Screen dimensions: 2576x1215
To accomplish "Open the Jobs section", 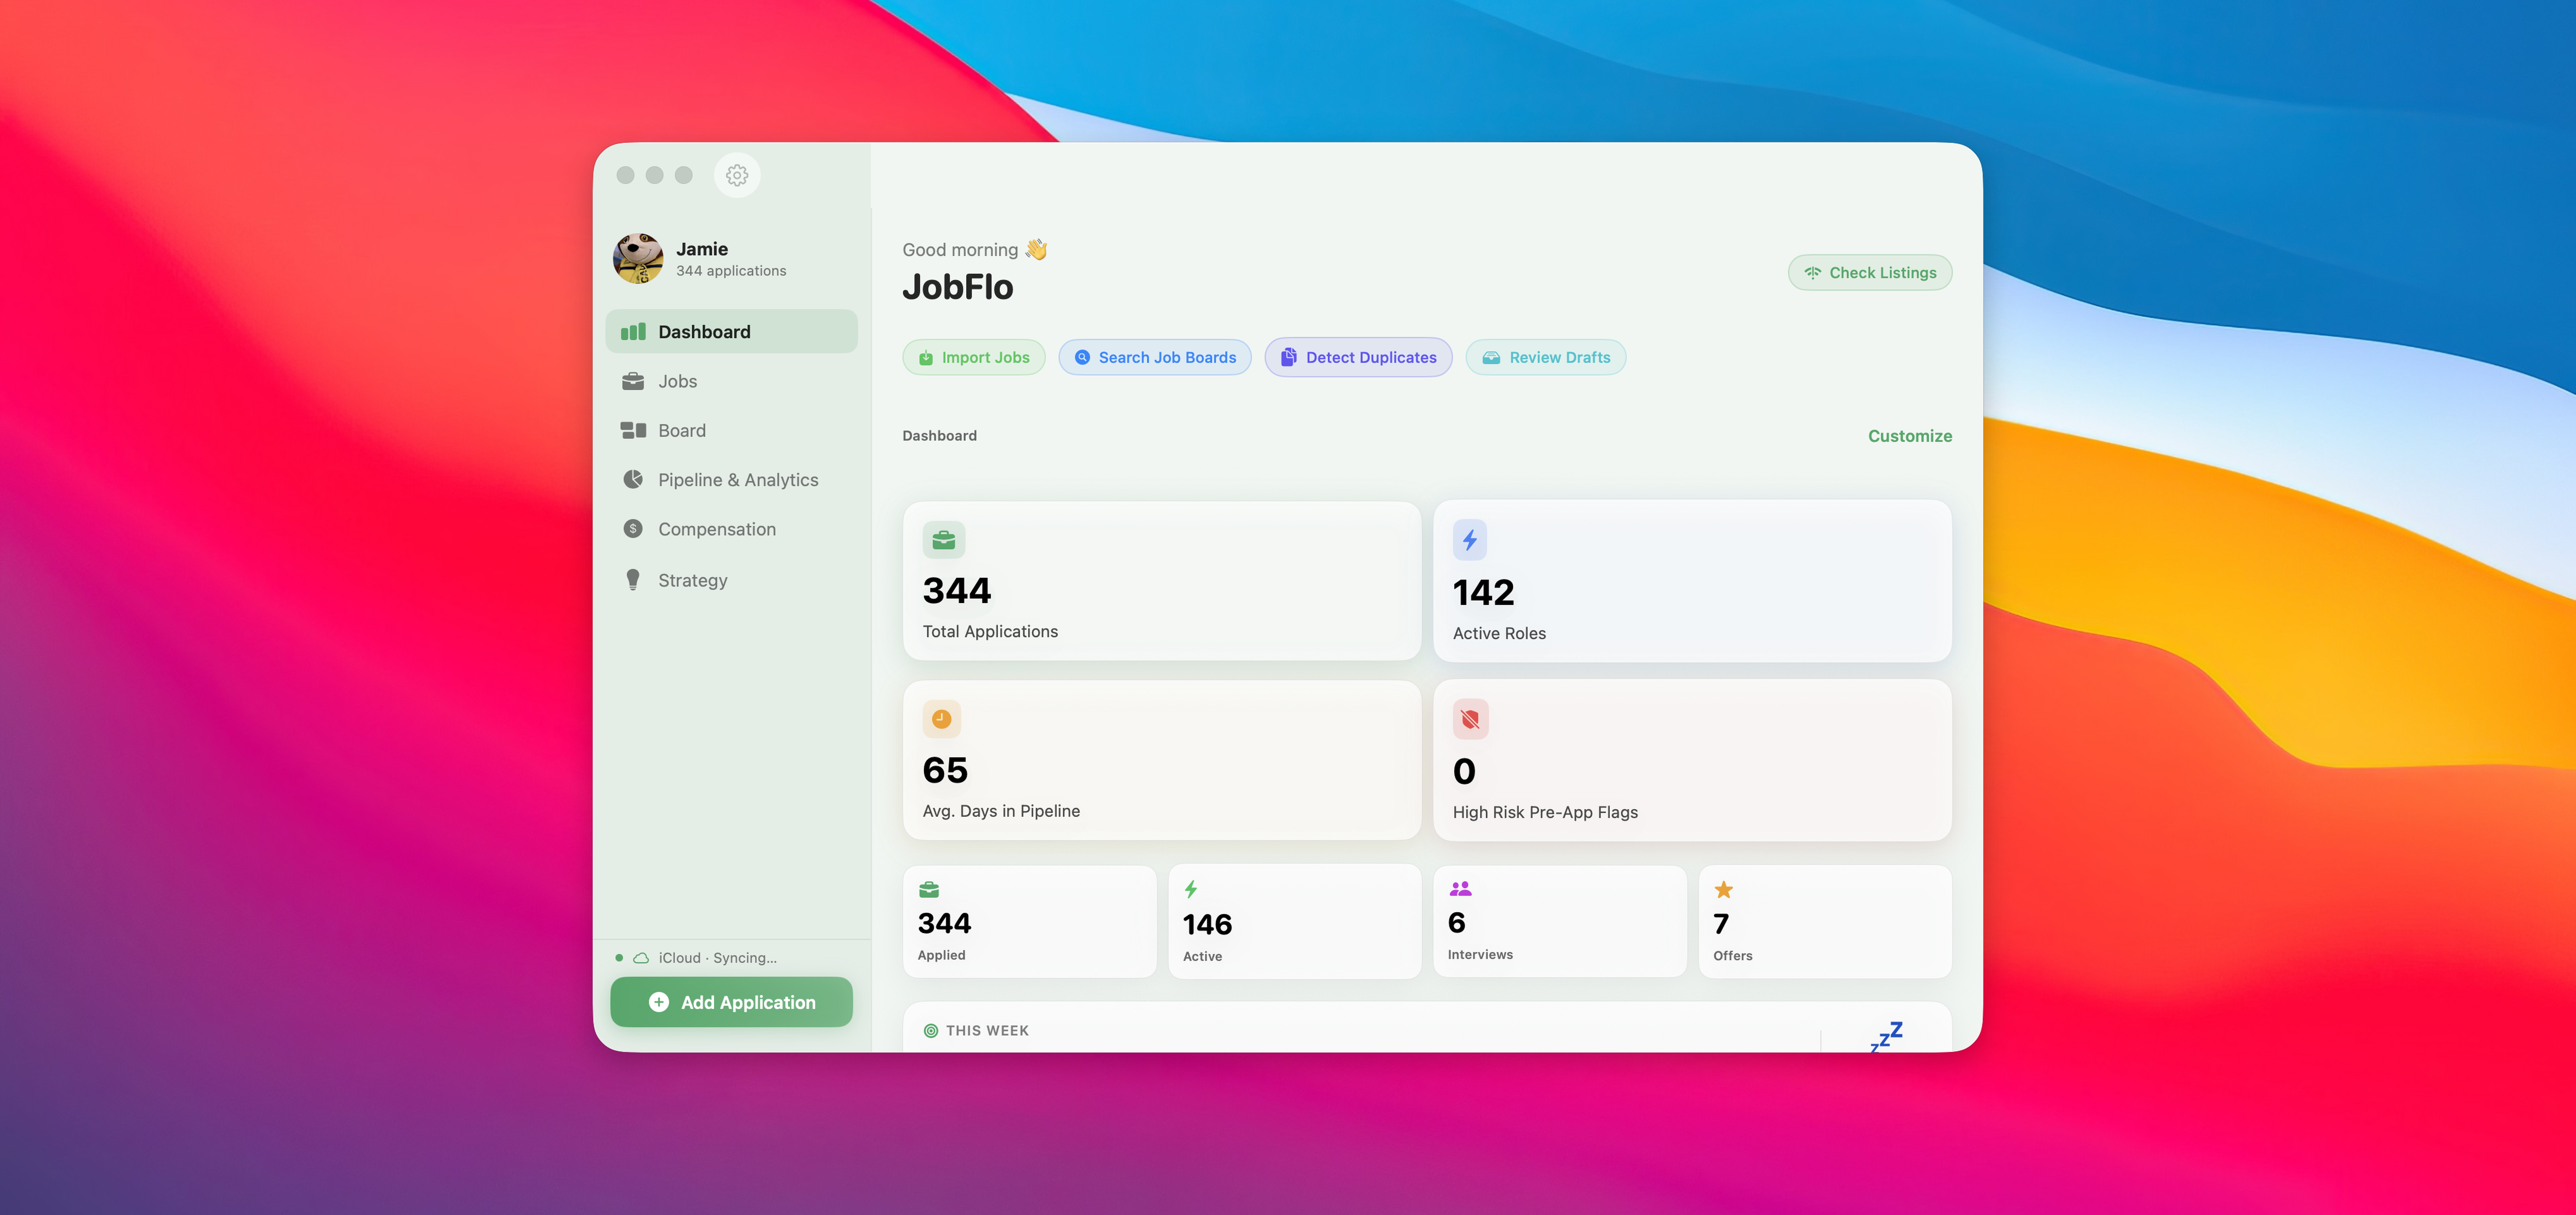I will tap(731, 381).
